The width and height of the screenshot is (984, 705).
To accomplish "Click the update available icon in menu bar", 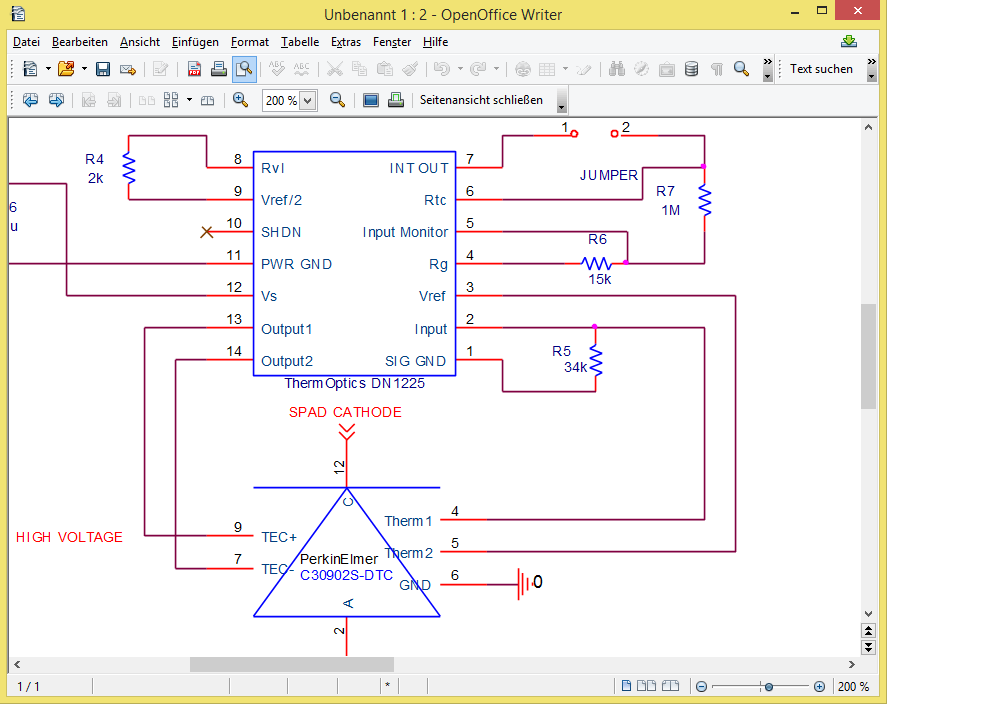I will (849, 42).
